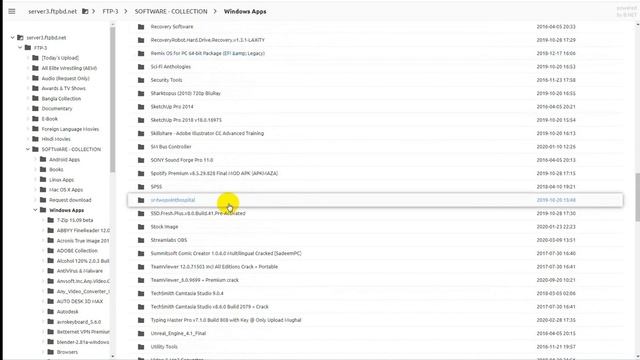This screenshot has height=360, width=640.
Task: Open TechSmith Camtasia Studio 9.0.4 folder
Action: click(x=187, y=293)
